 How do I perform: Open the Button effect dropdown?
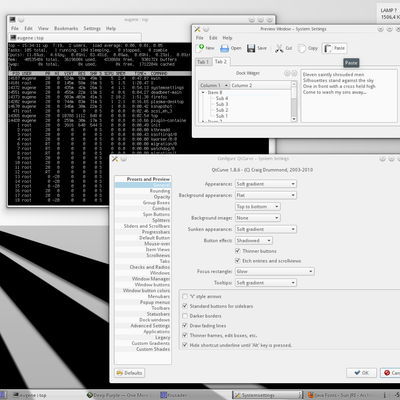254,240
